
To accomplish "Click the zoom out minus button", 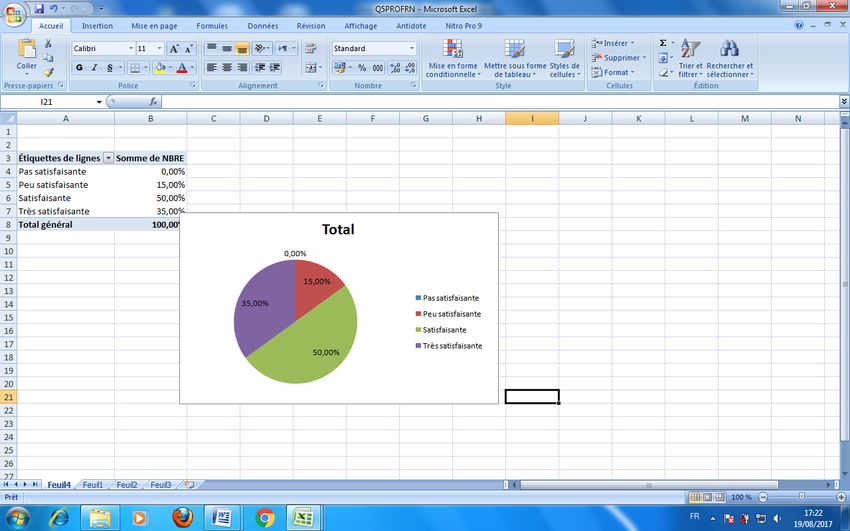I will coord(763,497).
